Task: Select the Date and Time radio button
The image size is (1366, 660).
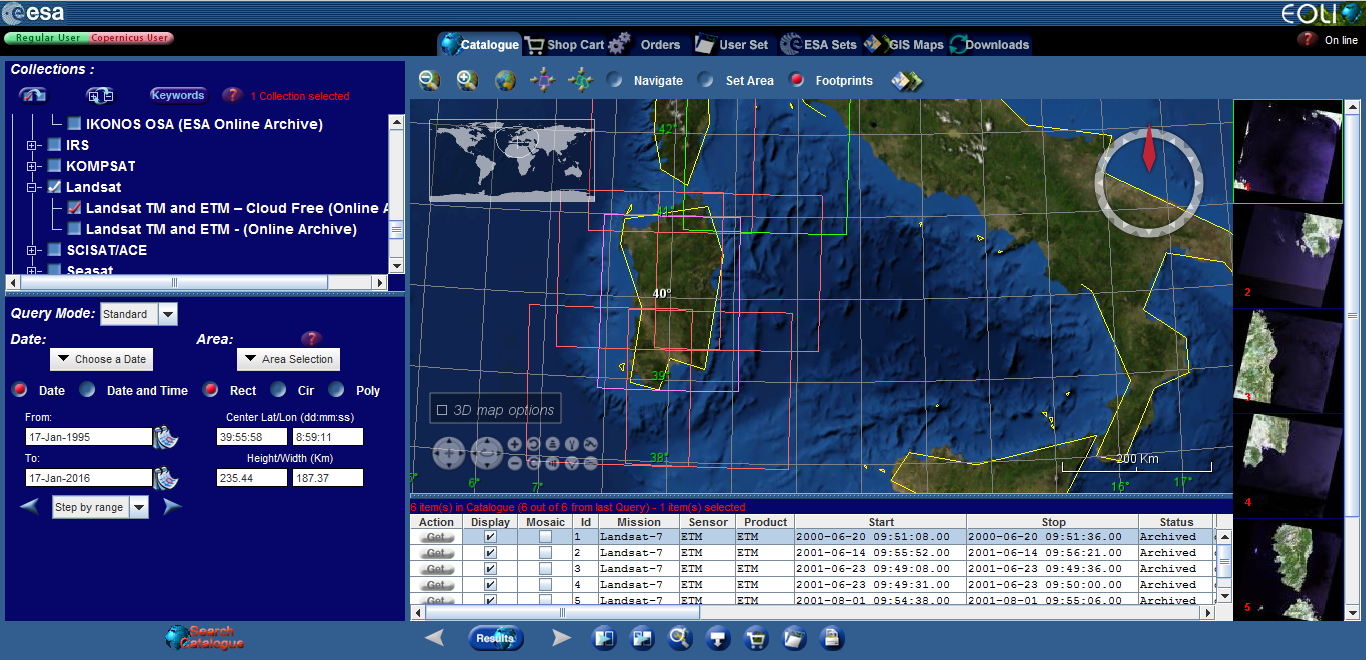Action: click(88, 390)
